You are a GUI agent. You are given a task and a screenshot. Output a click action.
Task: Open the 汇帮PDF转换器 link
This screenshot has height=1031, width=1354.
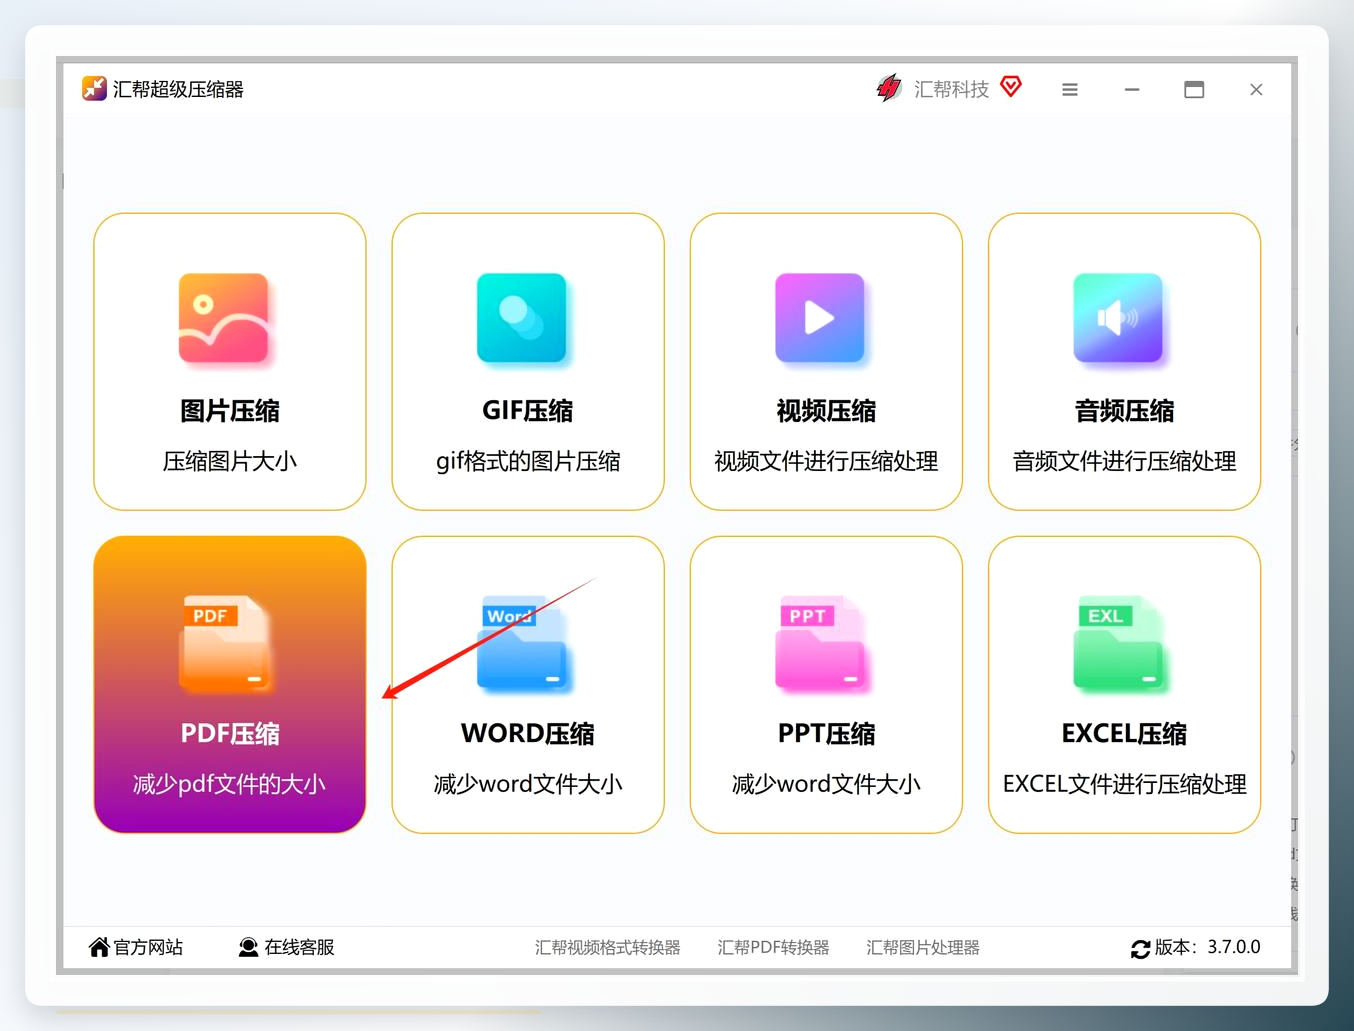773,947
